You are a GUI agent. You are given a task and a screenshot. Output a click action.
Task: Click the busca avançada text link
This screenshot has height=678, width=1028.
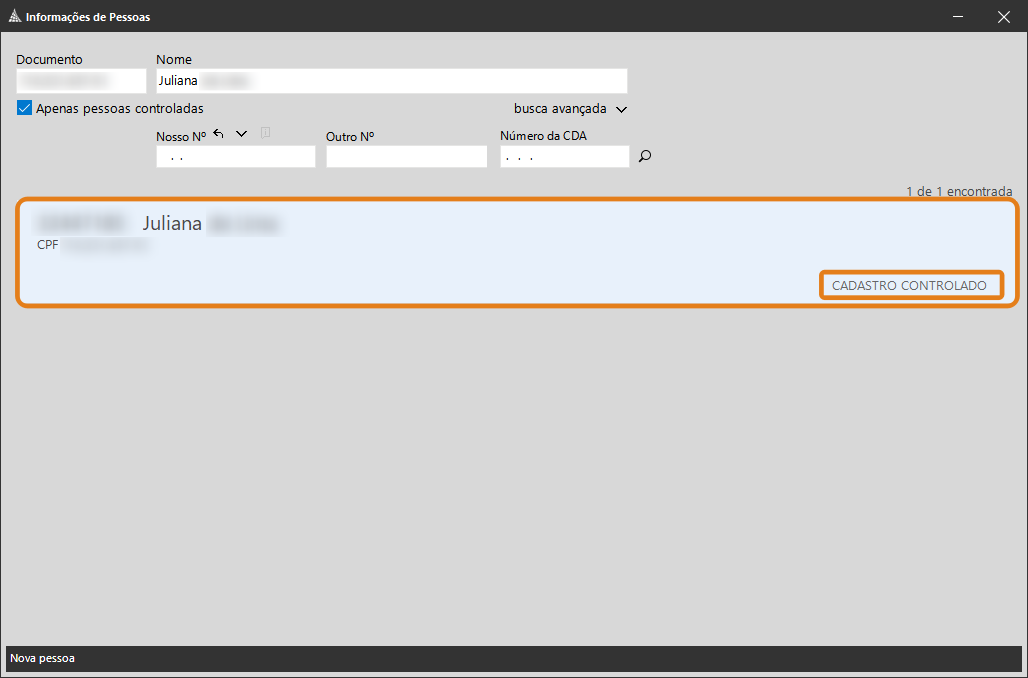click(560, 108)
